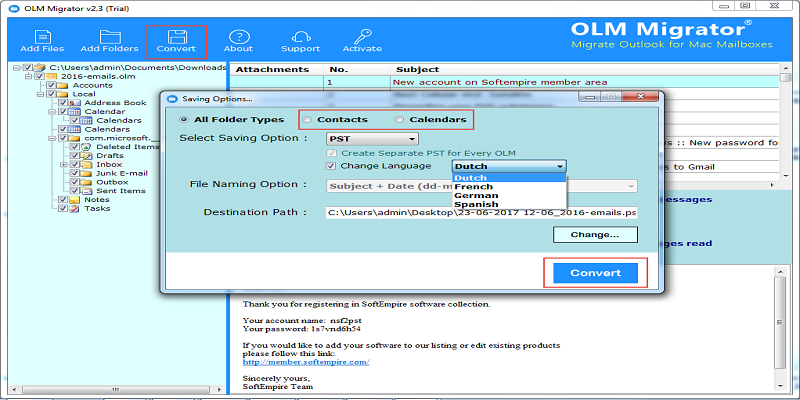Click the Junk E-mail folder icon
800x400 pixels.
87,173
